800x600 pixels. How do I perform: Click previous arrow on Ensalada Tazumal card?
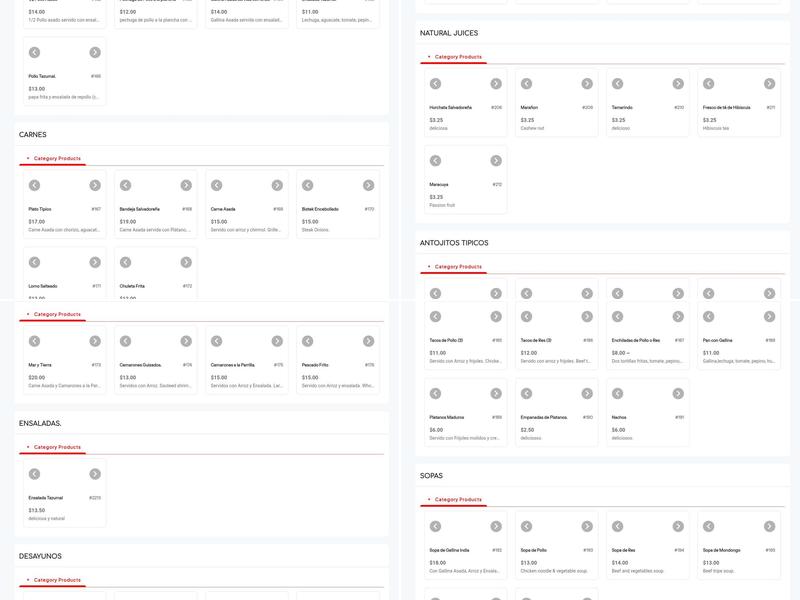coord(34,474)
